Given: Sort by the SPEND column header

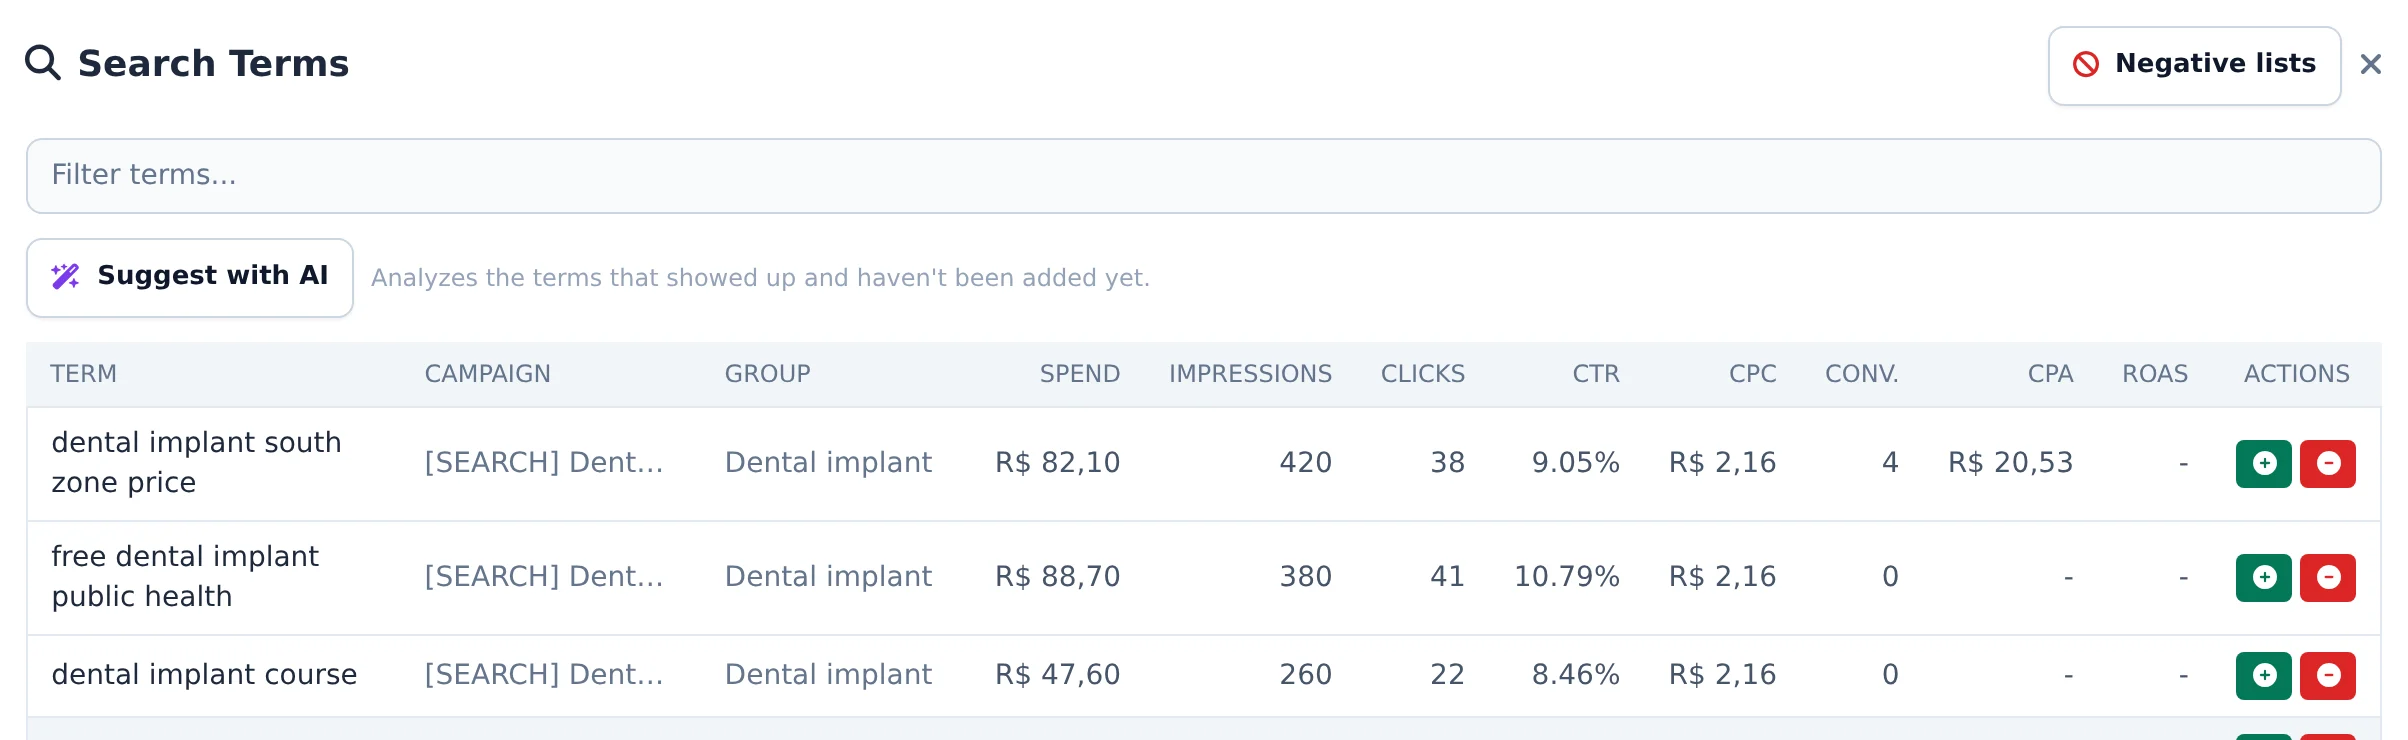Looking at the screenshot, I should pos(1079,374).
